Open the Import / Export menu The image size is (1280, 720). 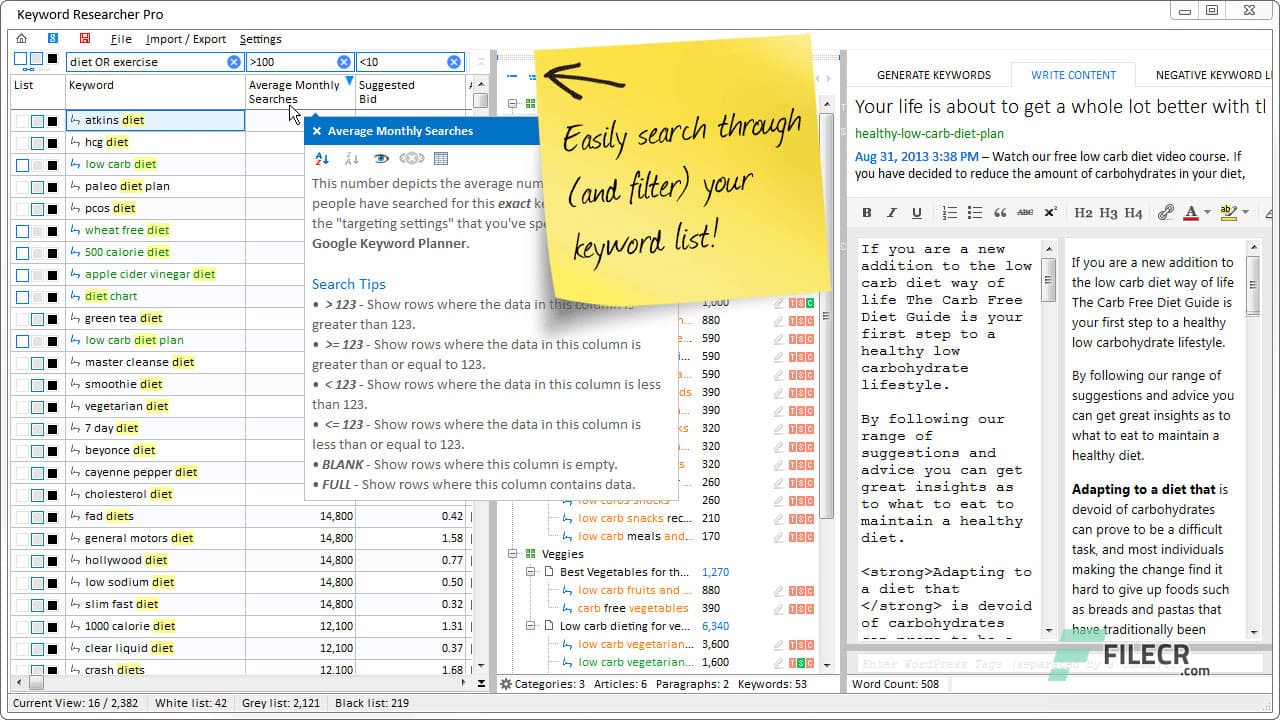coord(187,39)
